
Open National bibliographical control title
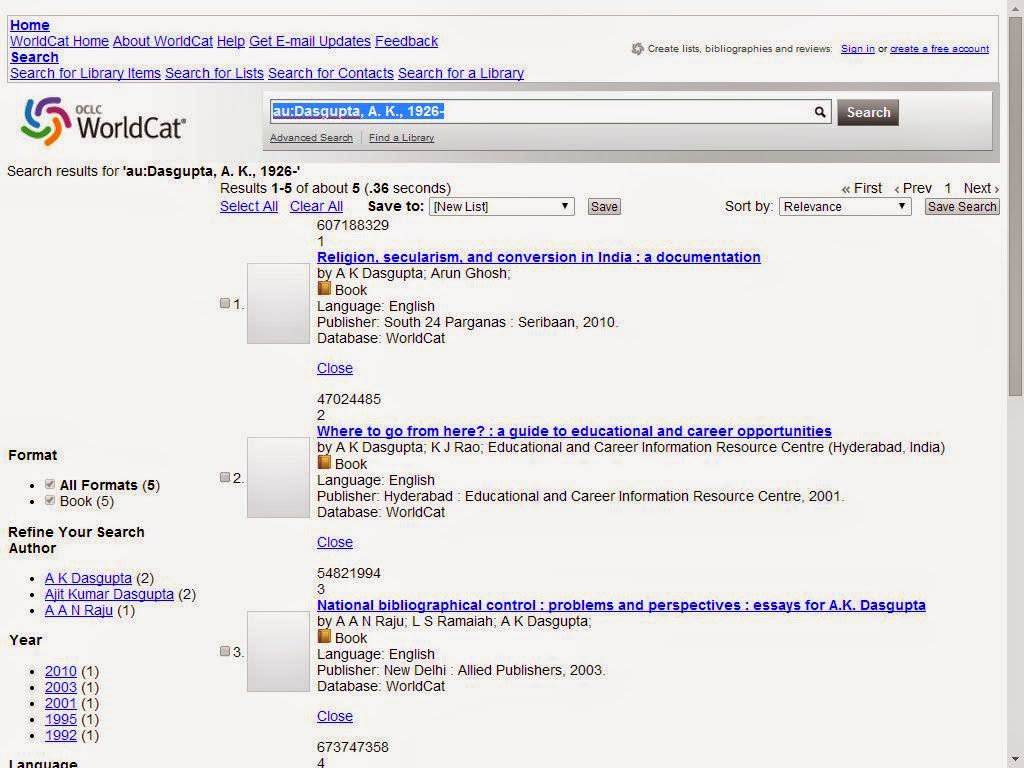pos(621,605)
